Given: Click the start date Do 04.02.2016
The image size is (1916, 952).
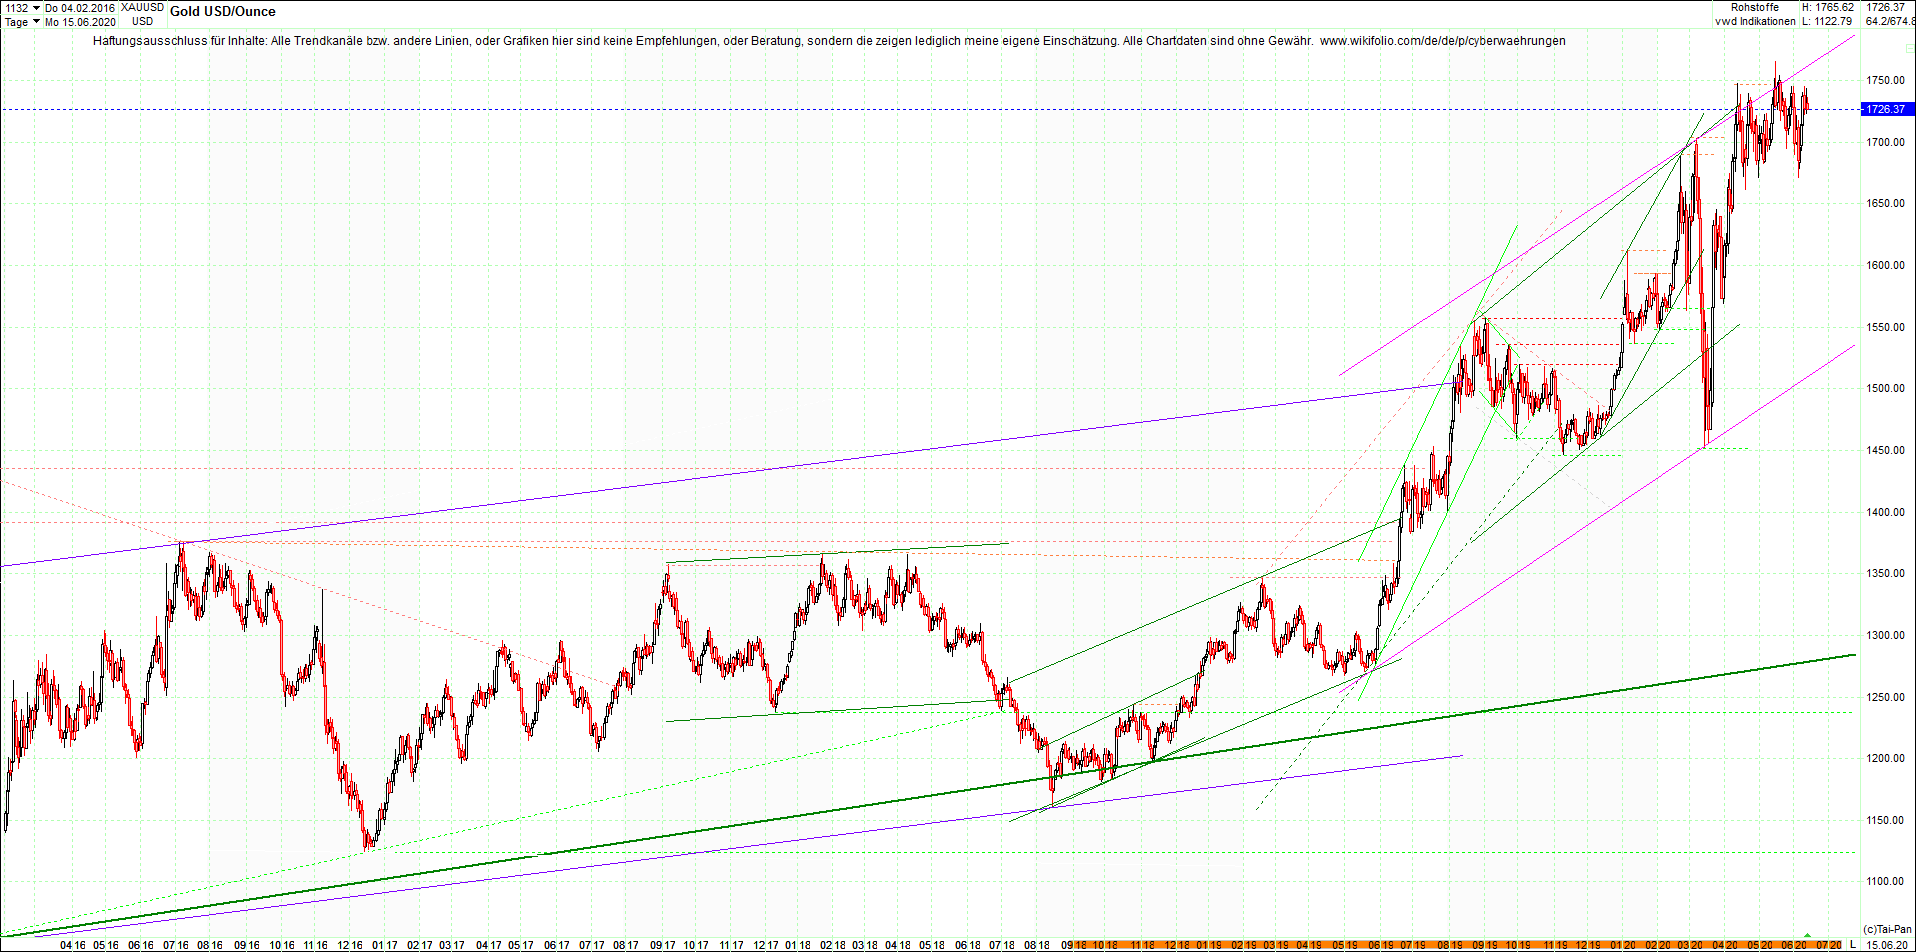Looking at the screenshot, I should click(x=80, y=8).
